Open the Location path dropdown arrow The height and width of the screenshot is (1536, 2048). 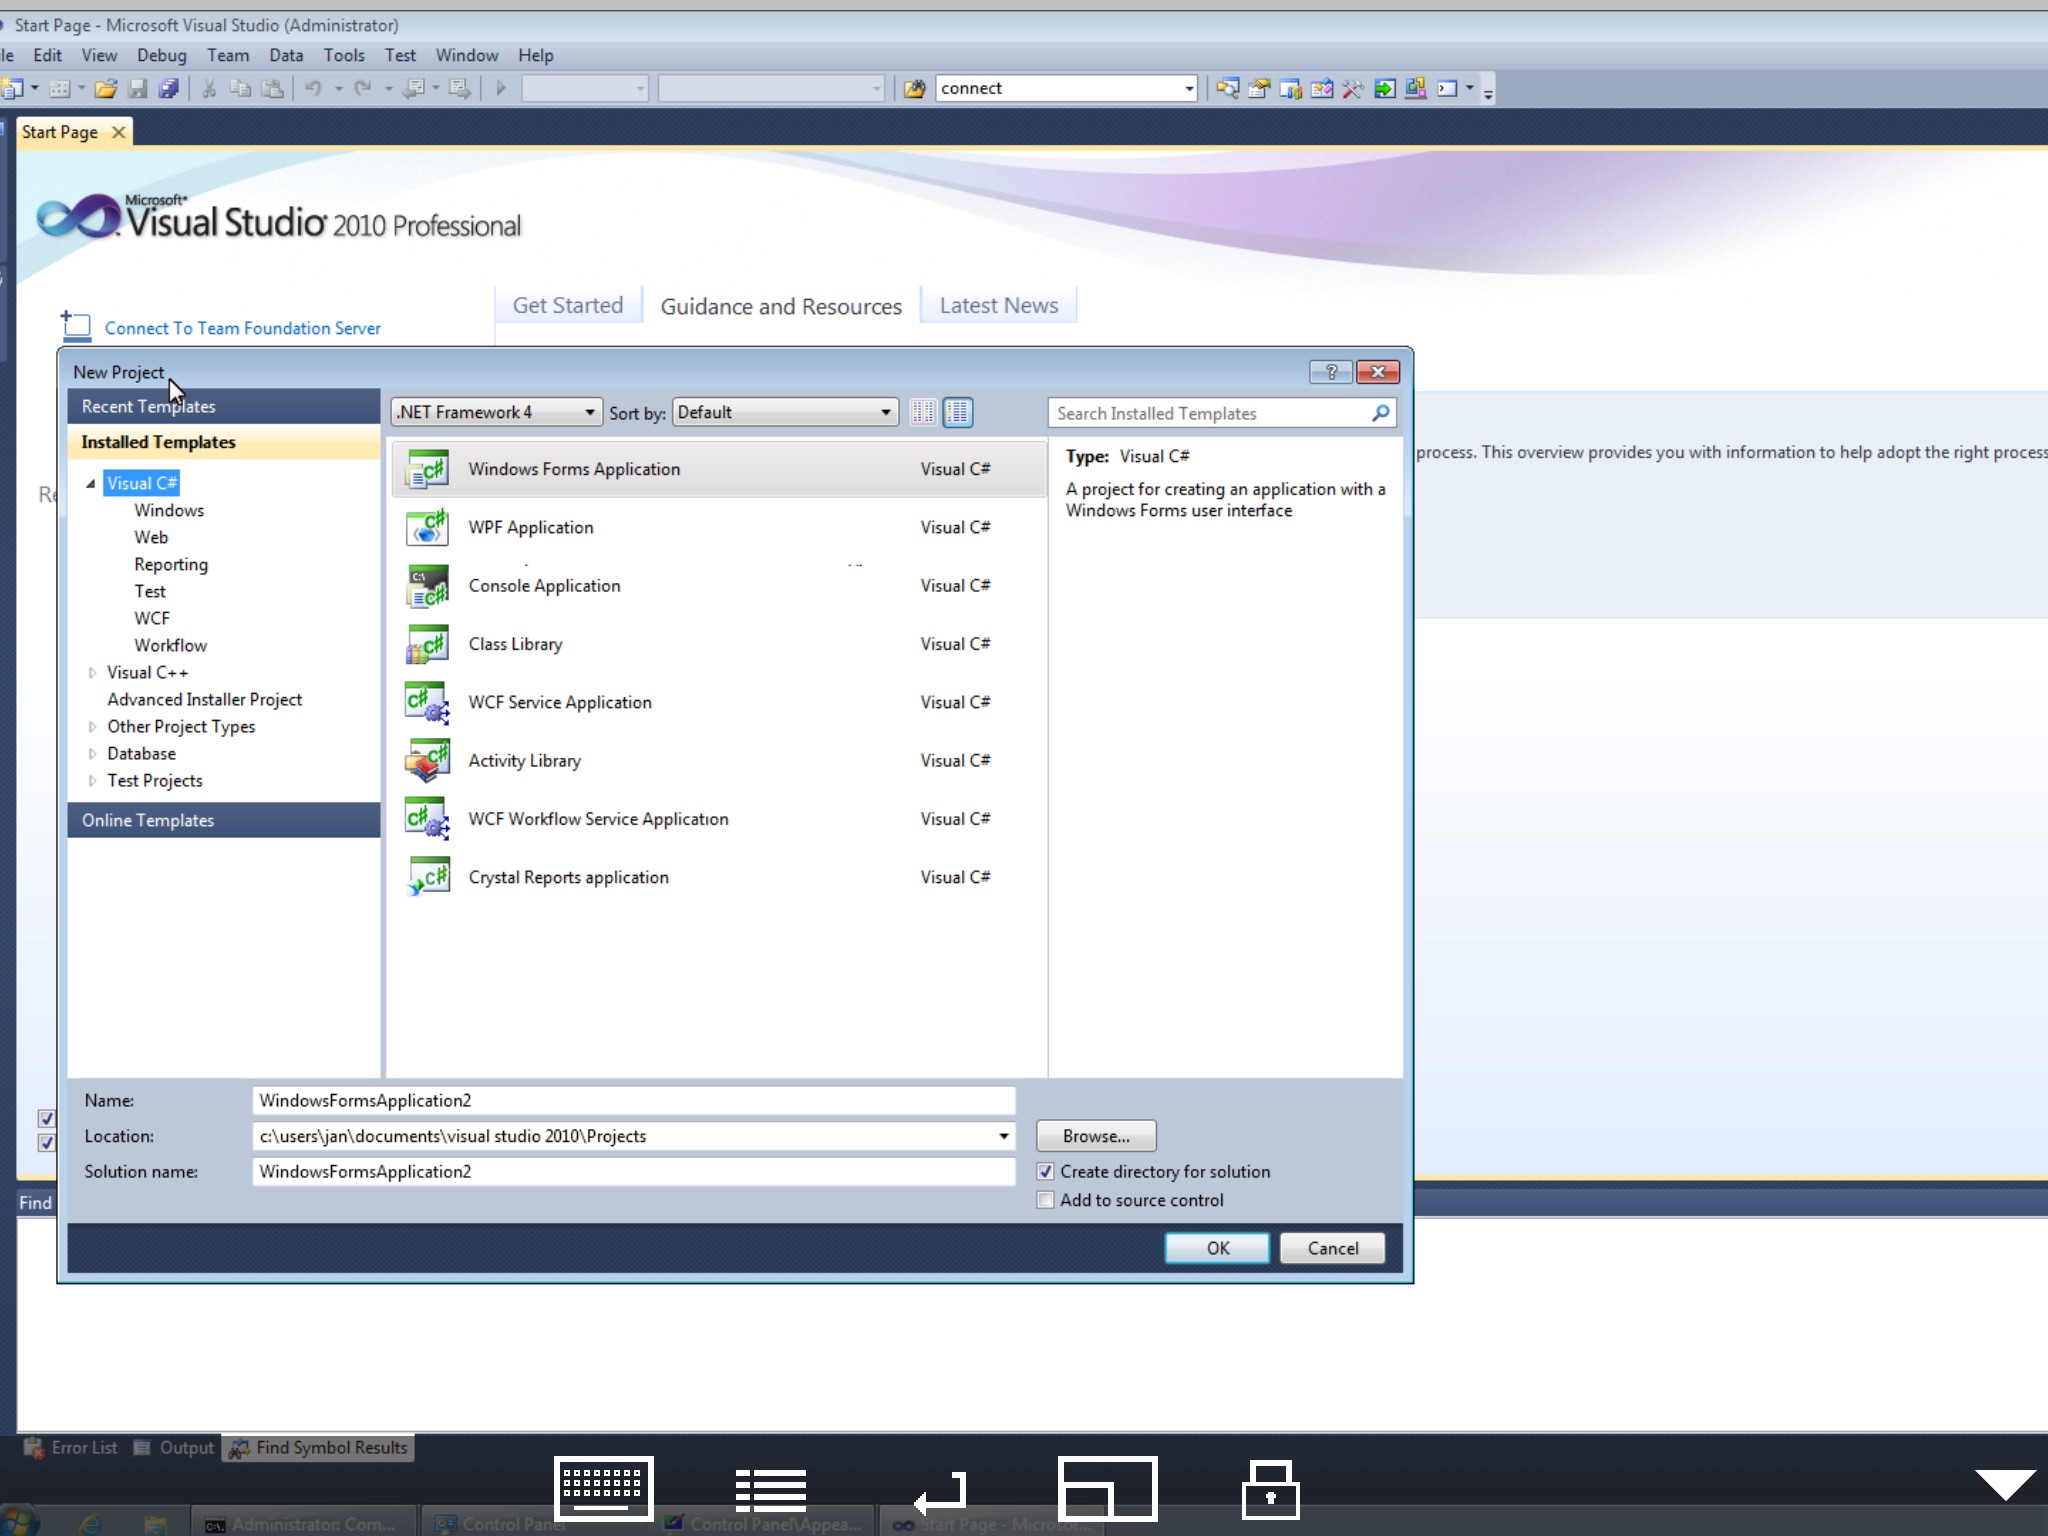1003,1136
